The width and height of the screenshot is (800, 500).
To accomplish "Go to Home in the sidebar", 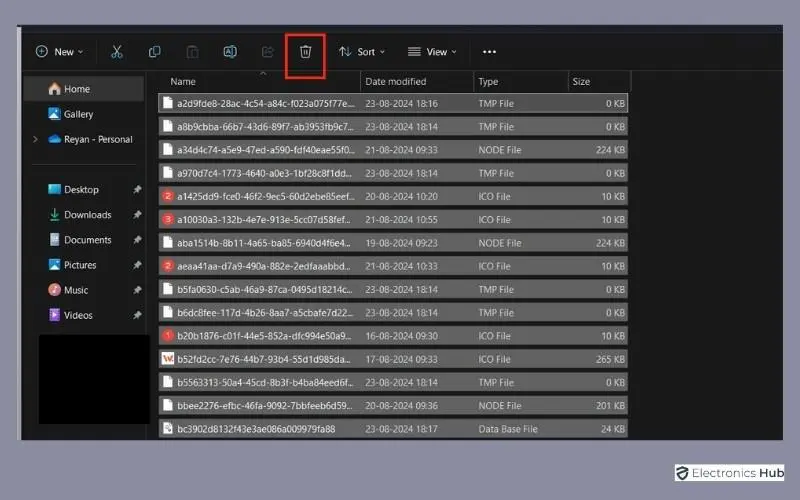I will [x=85, y=89].
